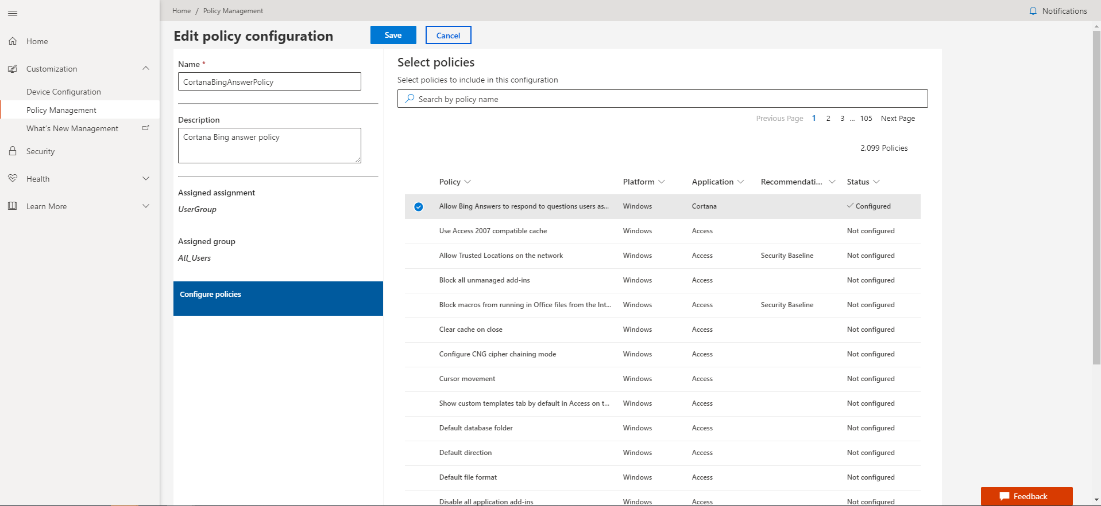
Task: Go to Next Page of policies
Action: pyautogui.click(x=897, y=119)
